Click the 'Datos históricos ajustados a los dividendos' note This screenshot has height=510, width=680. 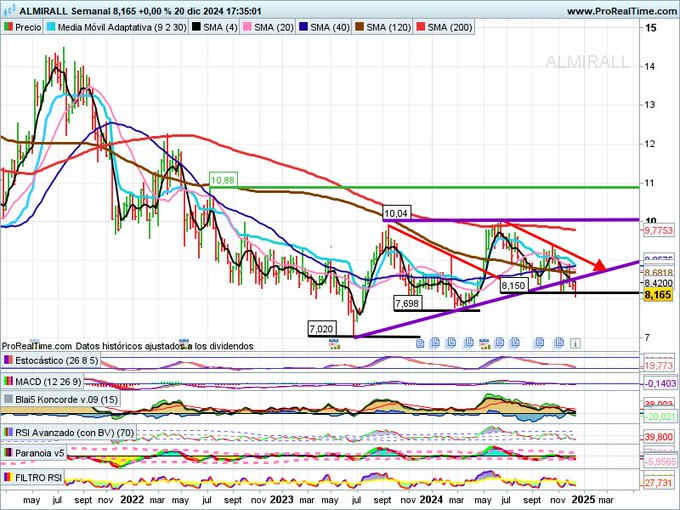pyautogui.click(x=164, y=346)
